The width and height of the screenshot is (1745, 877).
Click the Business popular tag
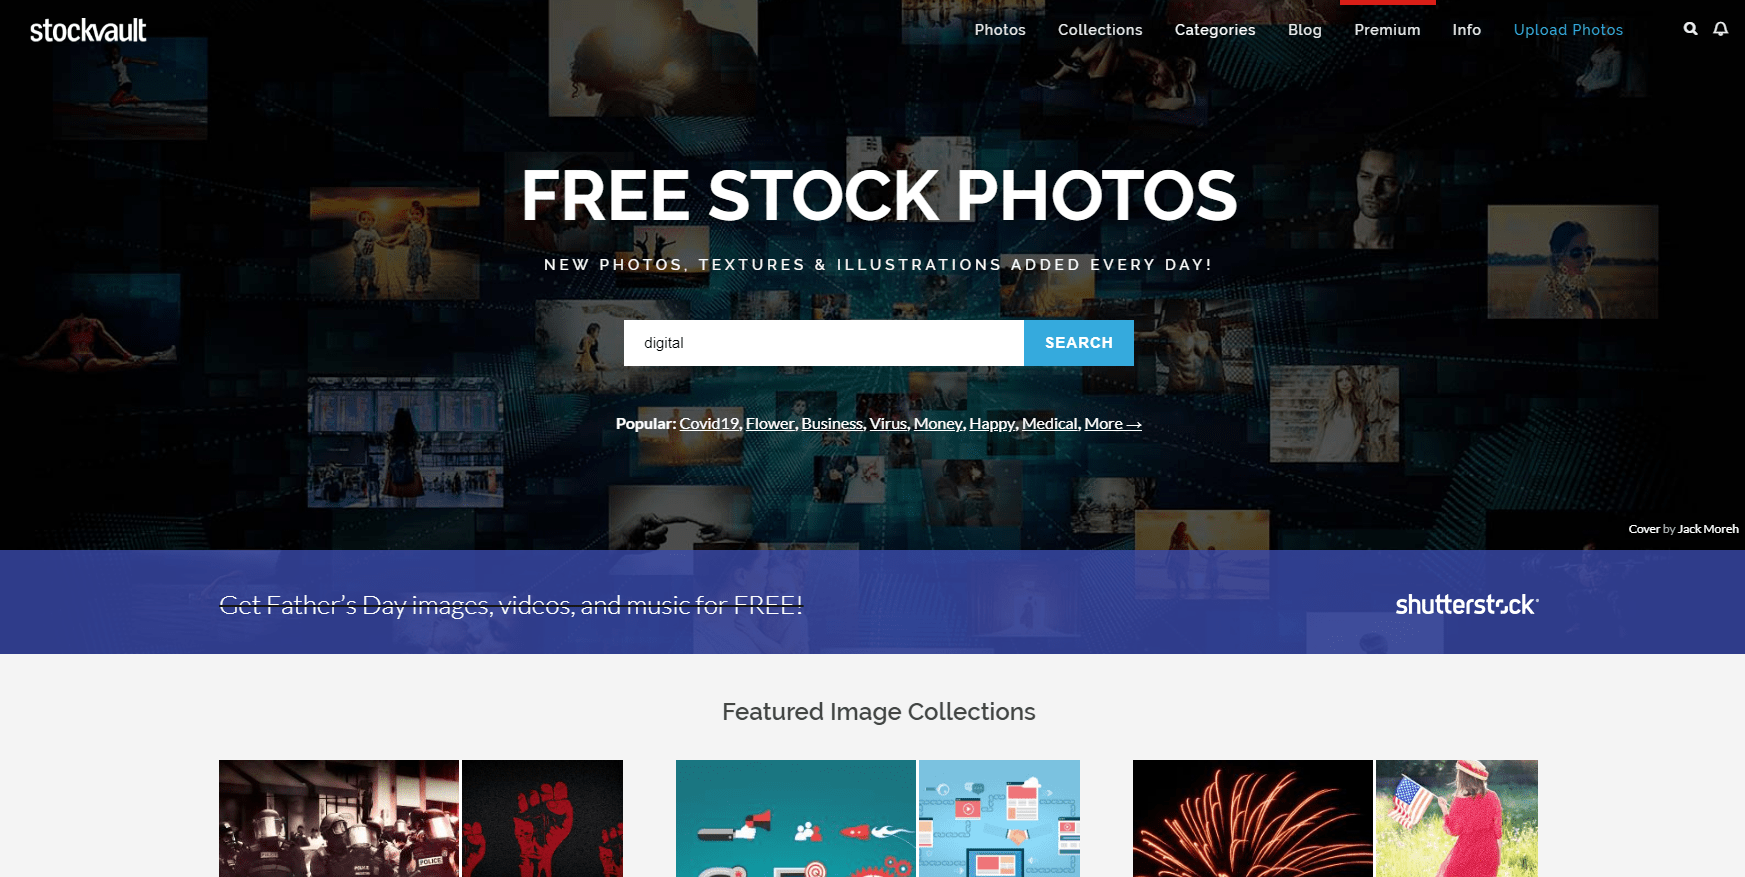(832, 424)
